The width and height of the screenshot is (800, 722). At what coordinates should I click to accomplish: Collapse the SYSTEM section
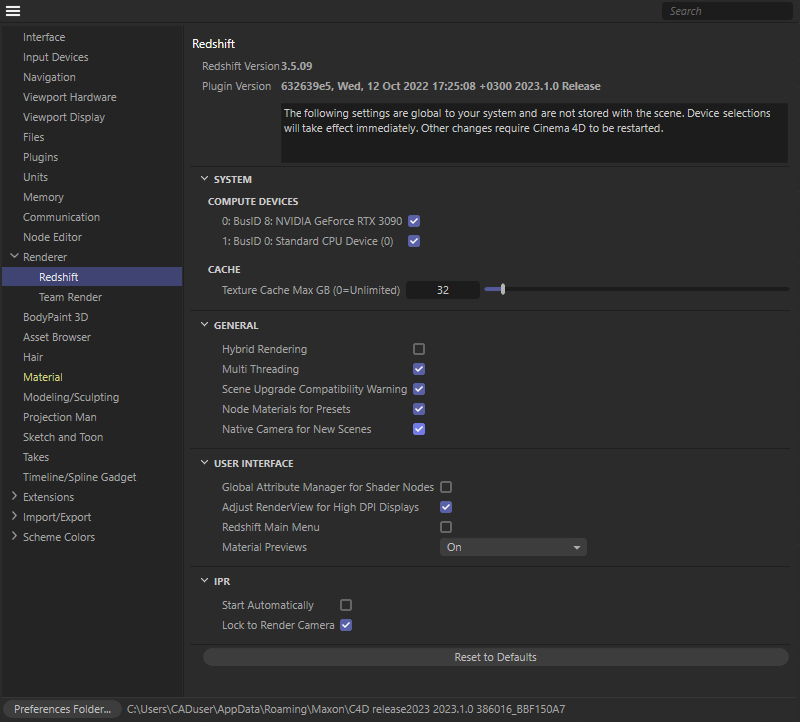coord(205,179)
